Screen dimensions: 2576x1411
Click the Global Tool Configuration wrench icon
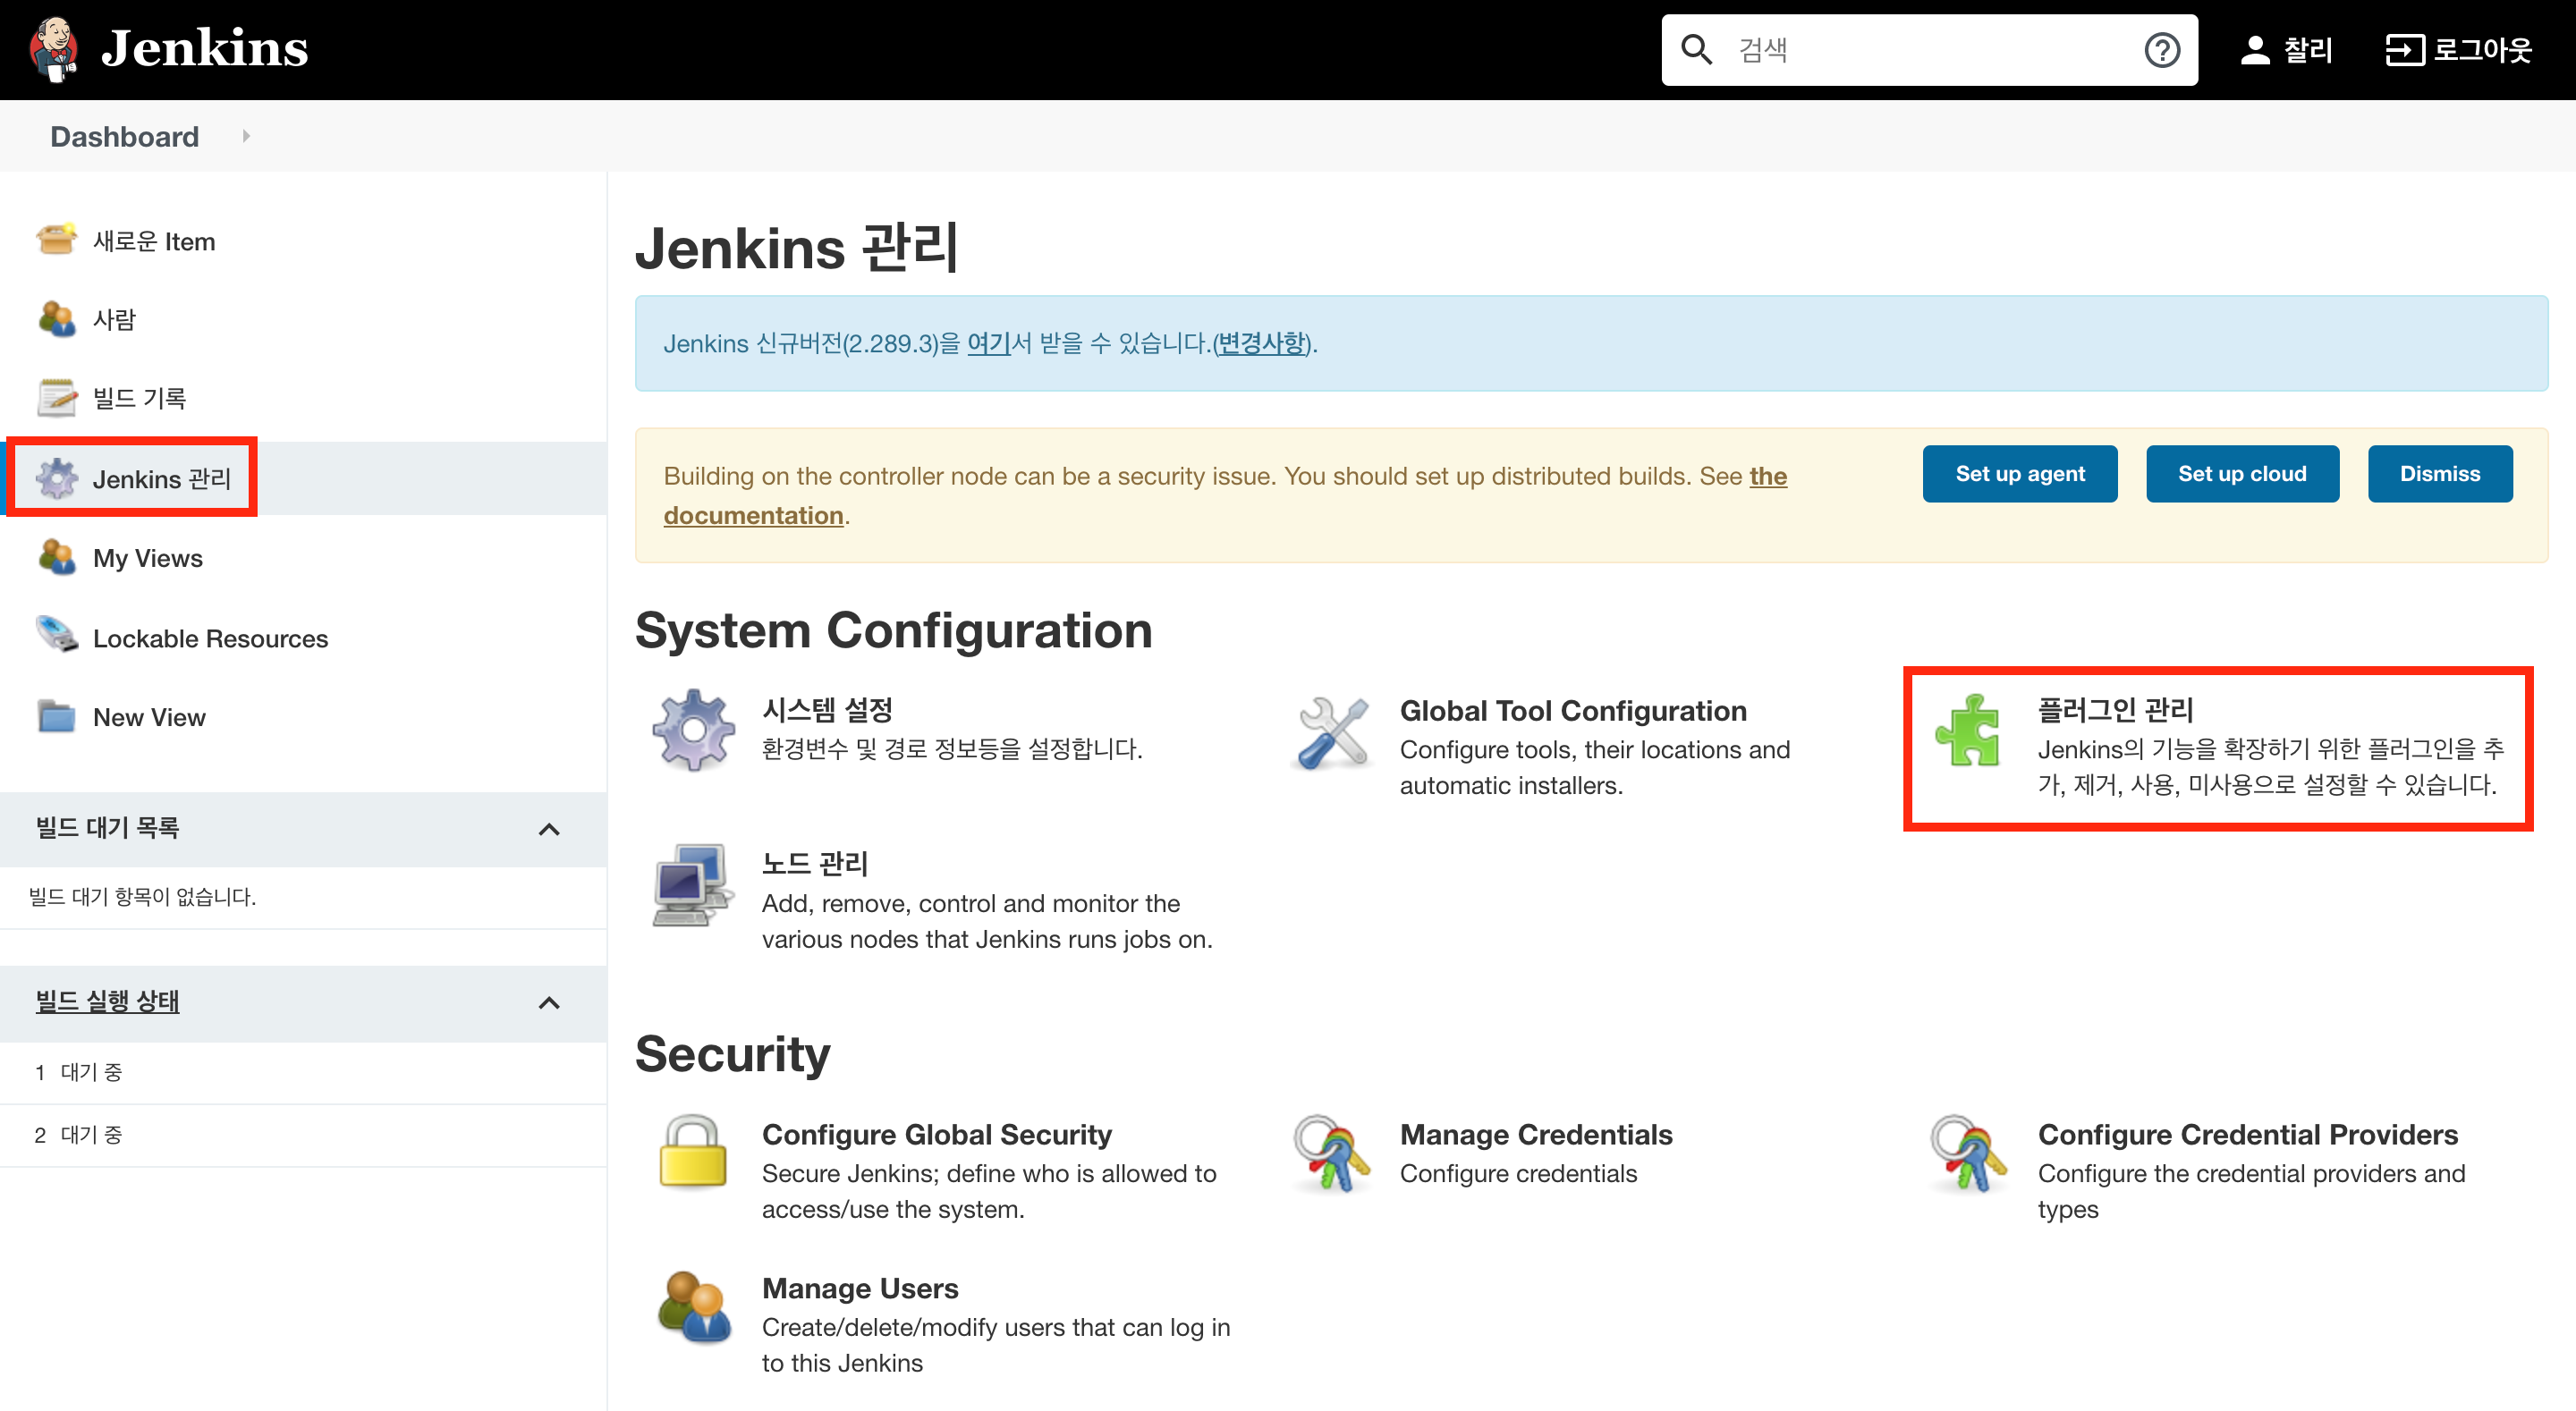pyautogui.click(x=1331, y=732)
